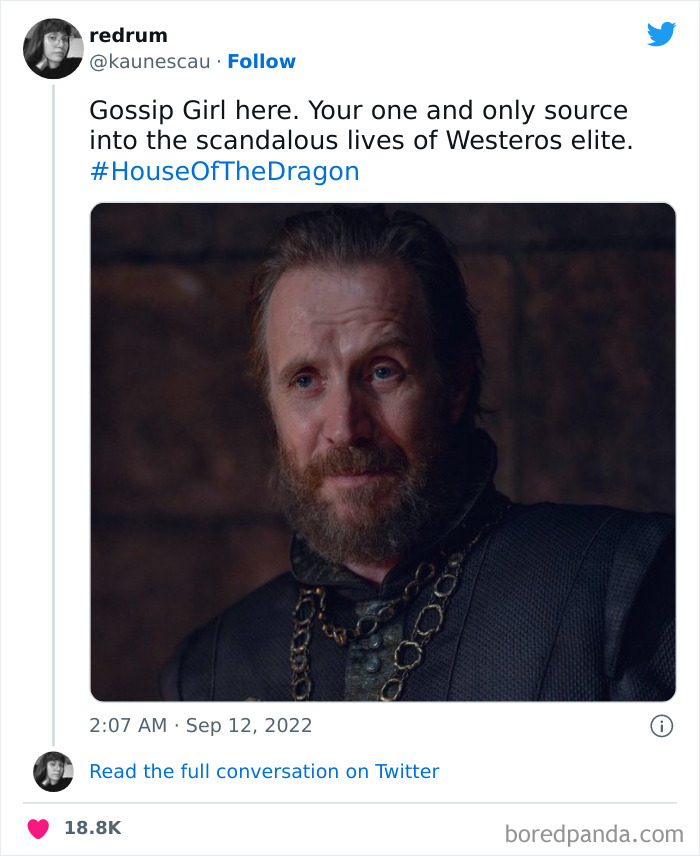
Task: Open redrum's profile picture
Action: pos(53,47)
